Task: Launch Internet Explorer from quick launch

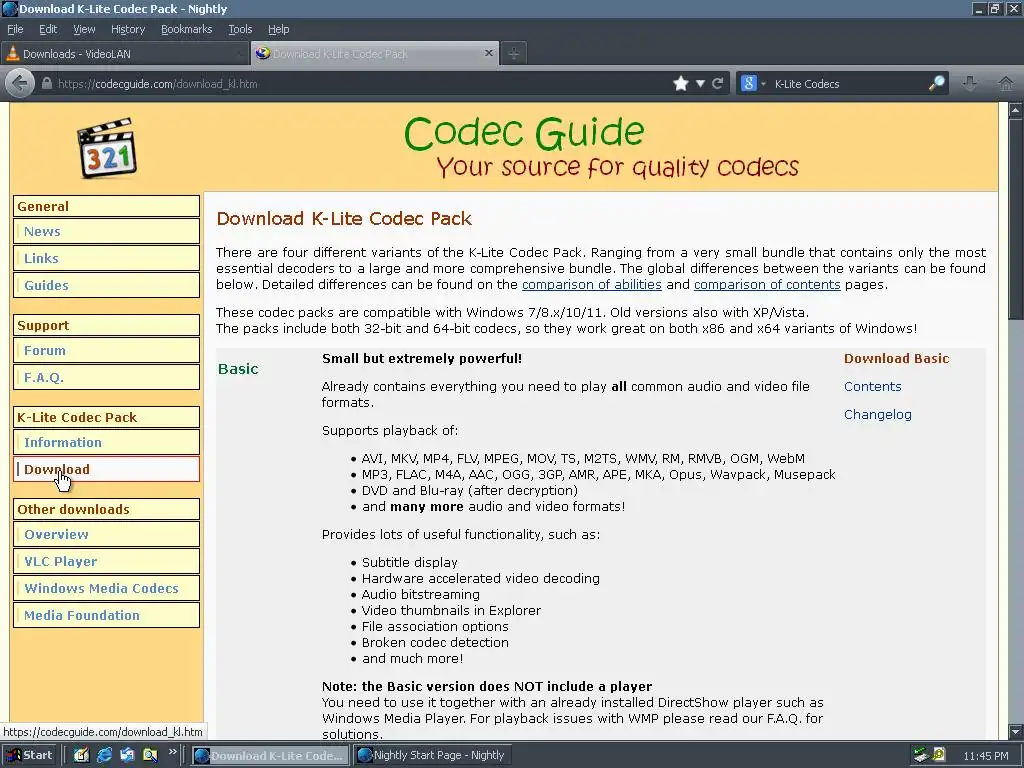Action: [104, 755]
